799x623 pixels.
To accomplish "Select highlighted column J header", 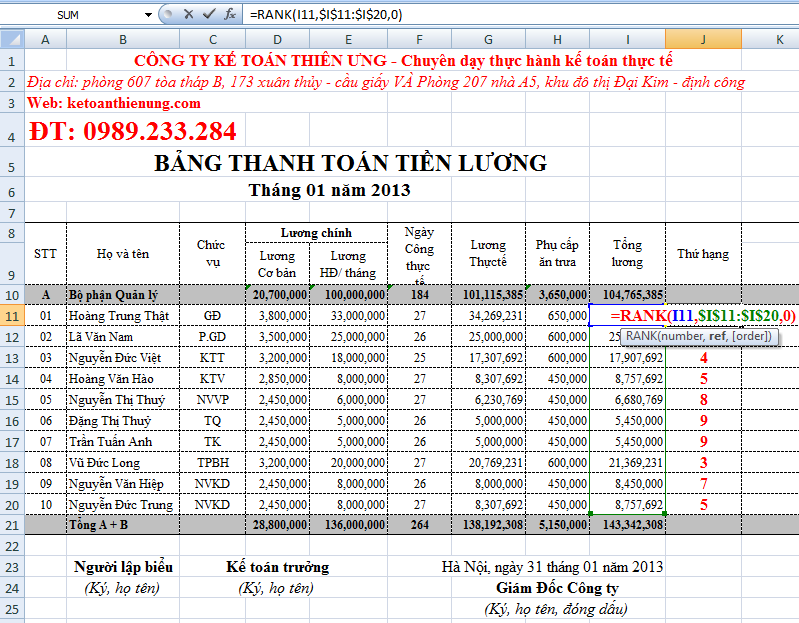I will click(703, 39).
